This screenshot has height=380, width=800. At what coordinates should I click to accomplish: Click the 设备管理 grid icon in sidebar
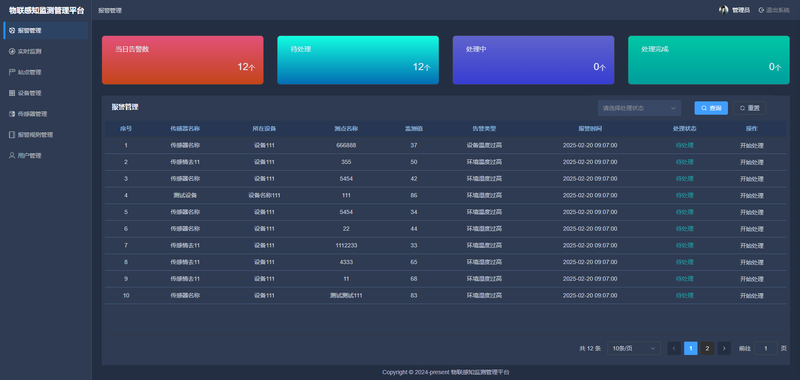12,93
